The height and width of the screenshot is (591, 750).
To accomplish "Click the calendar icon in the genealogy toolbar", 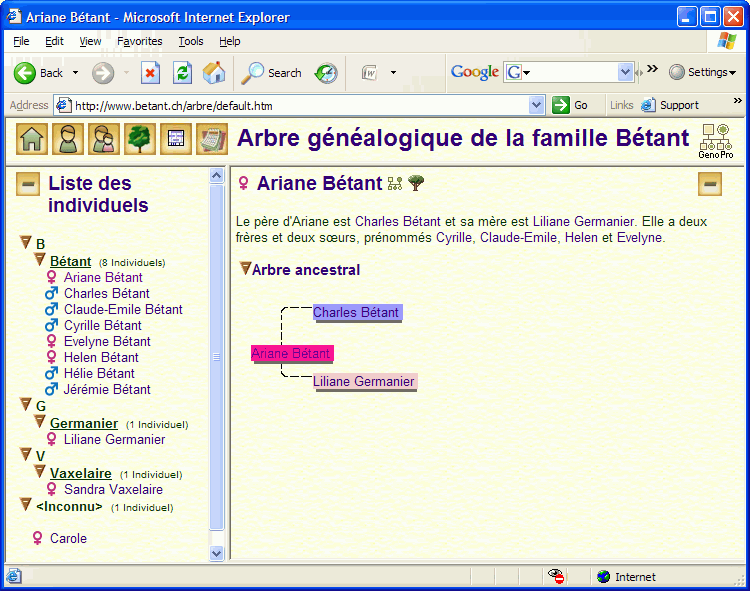I will 211,139.
